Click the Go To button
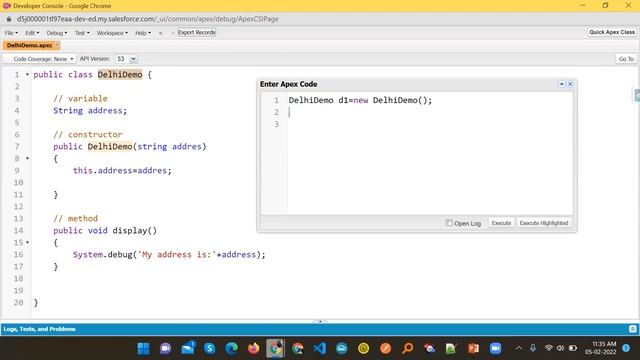Viewport: 640px width, 360px height. pos(626,59)
